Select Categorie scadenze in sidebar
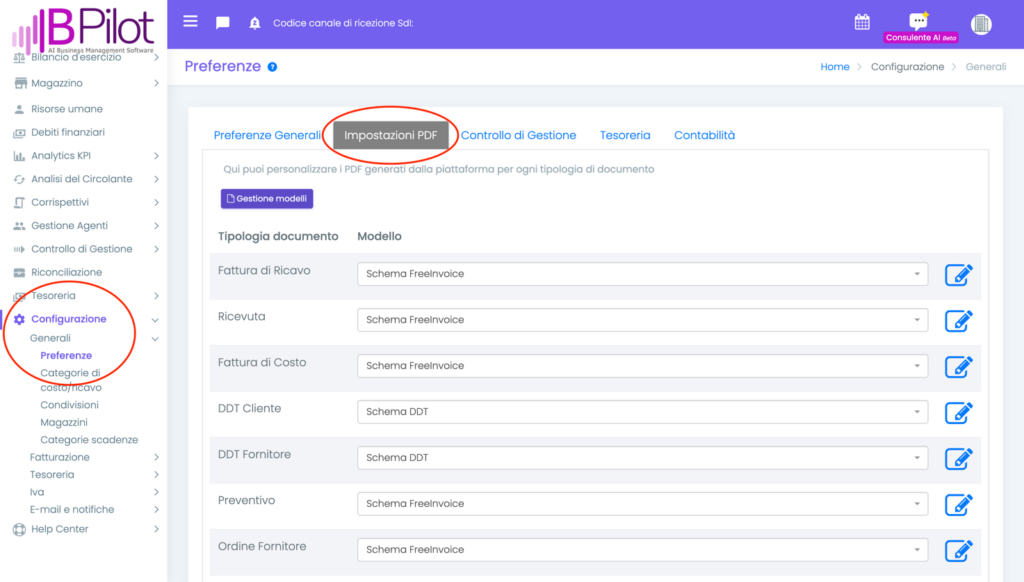This screenshot has height=582, width=1024. [x=89, y=440]
